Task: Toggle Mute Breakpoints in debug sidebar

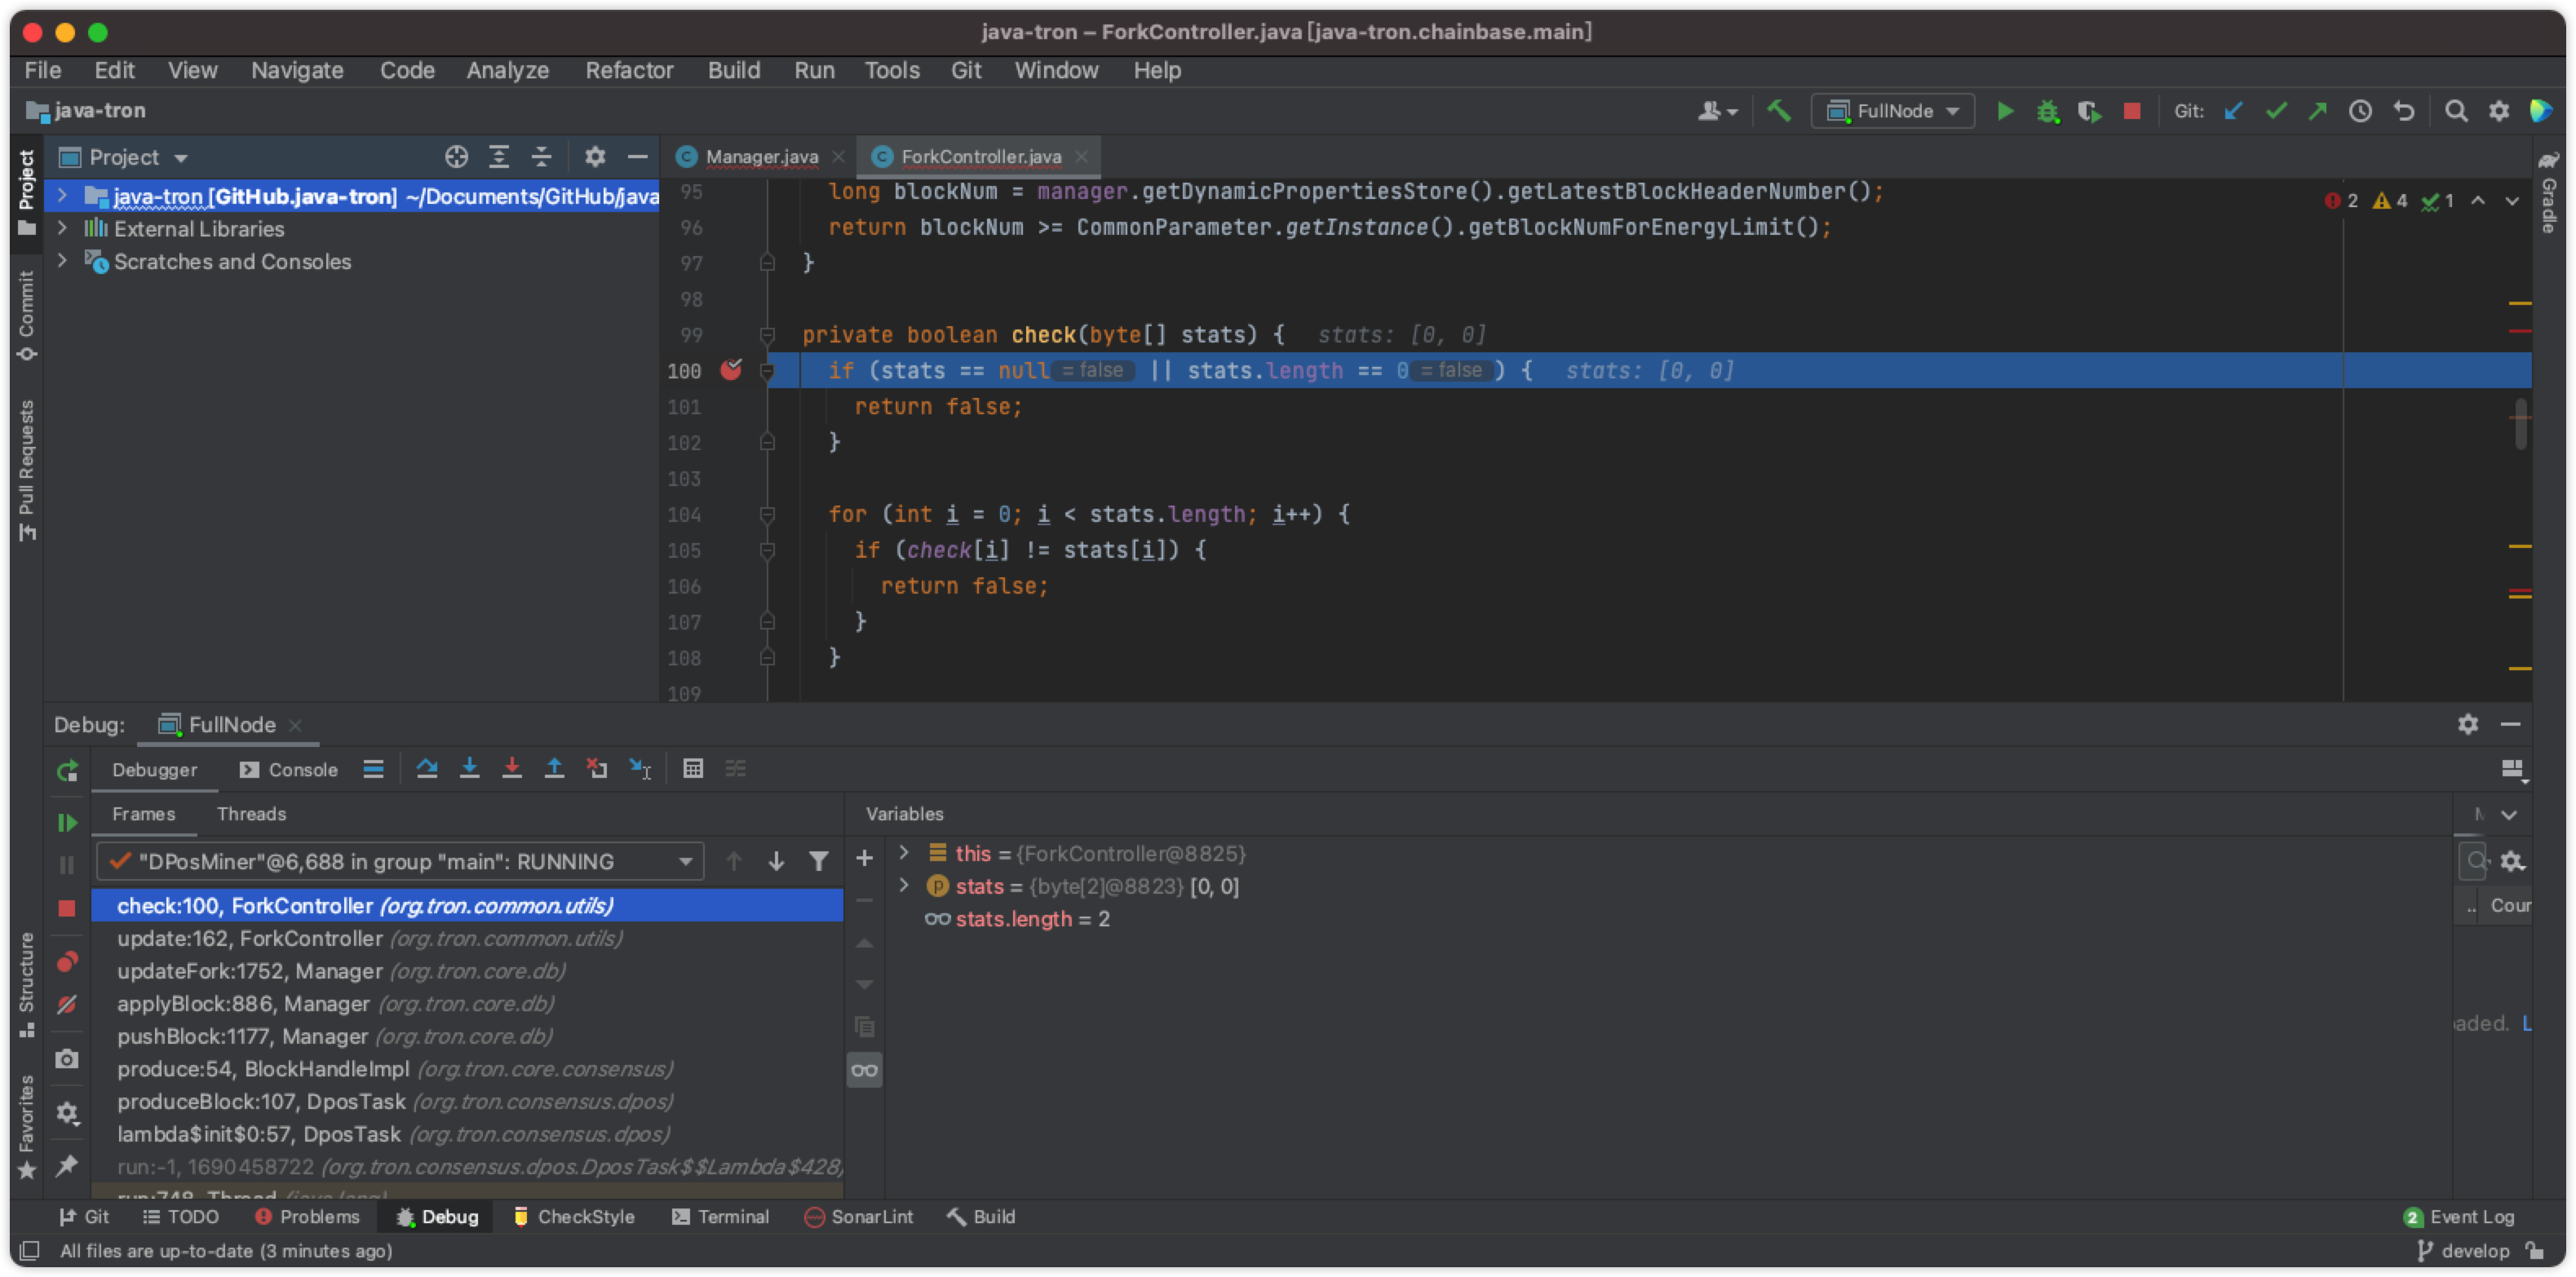Action: click(x=67, y=1004)
